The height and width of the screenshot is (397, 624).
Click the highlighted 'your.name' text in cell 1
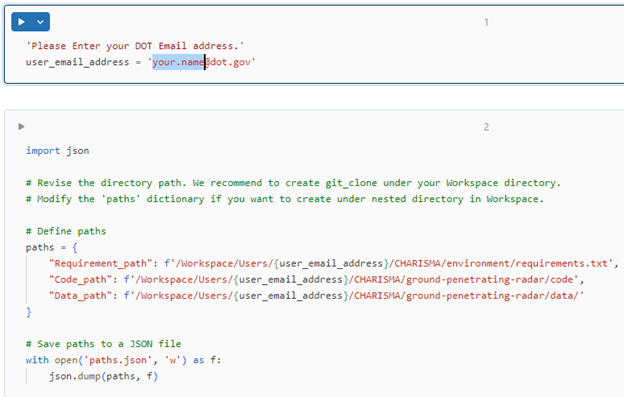coord(178,62)
